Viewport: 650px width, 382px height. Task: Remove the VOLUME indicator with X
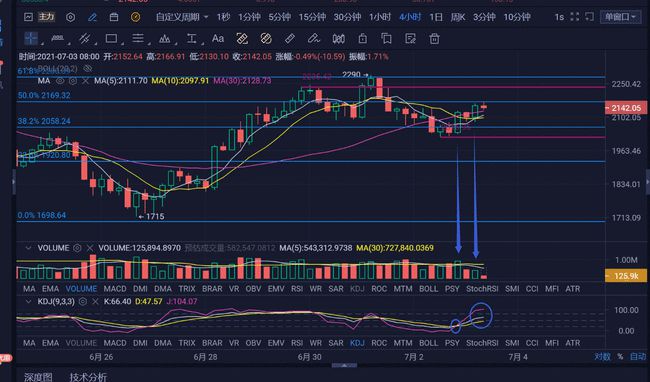90,248
